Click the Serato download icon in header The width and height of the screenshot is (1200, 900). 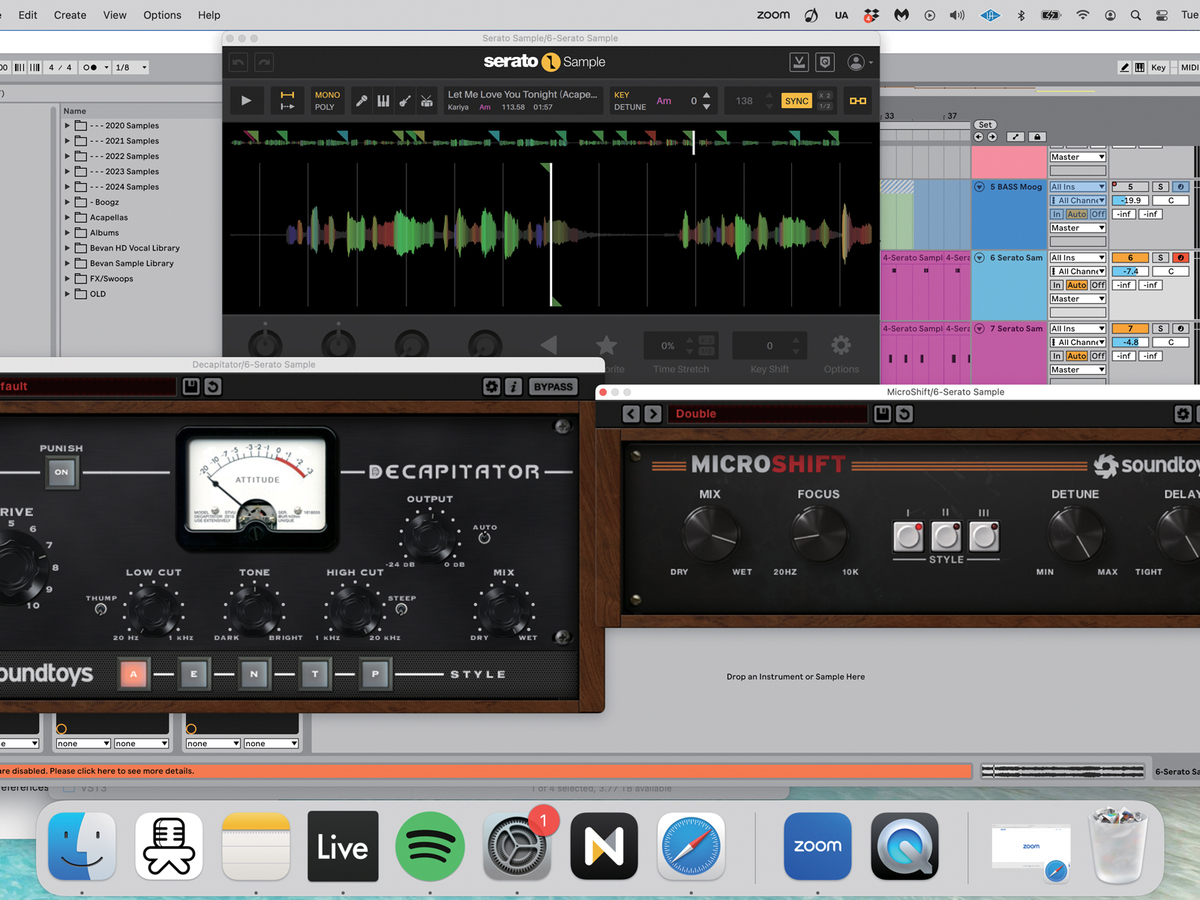(799, 62)
